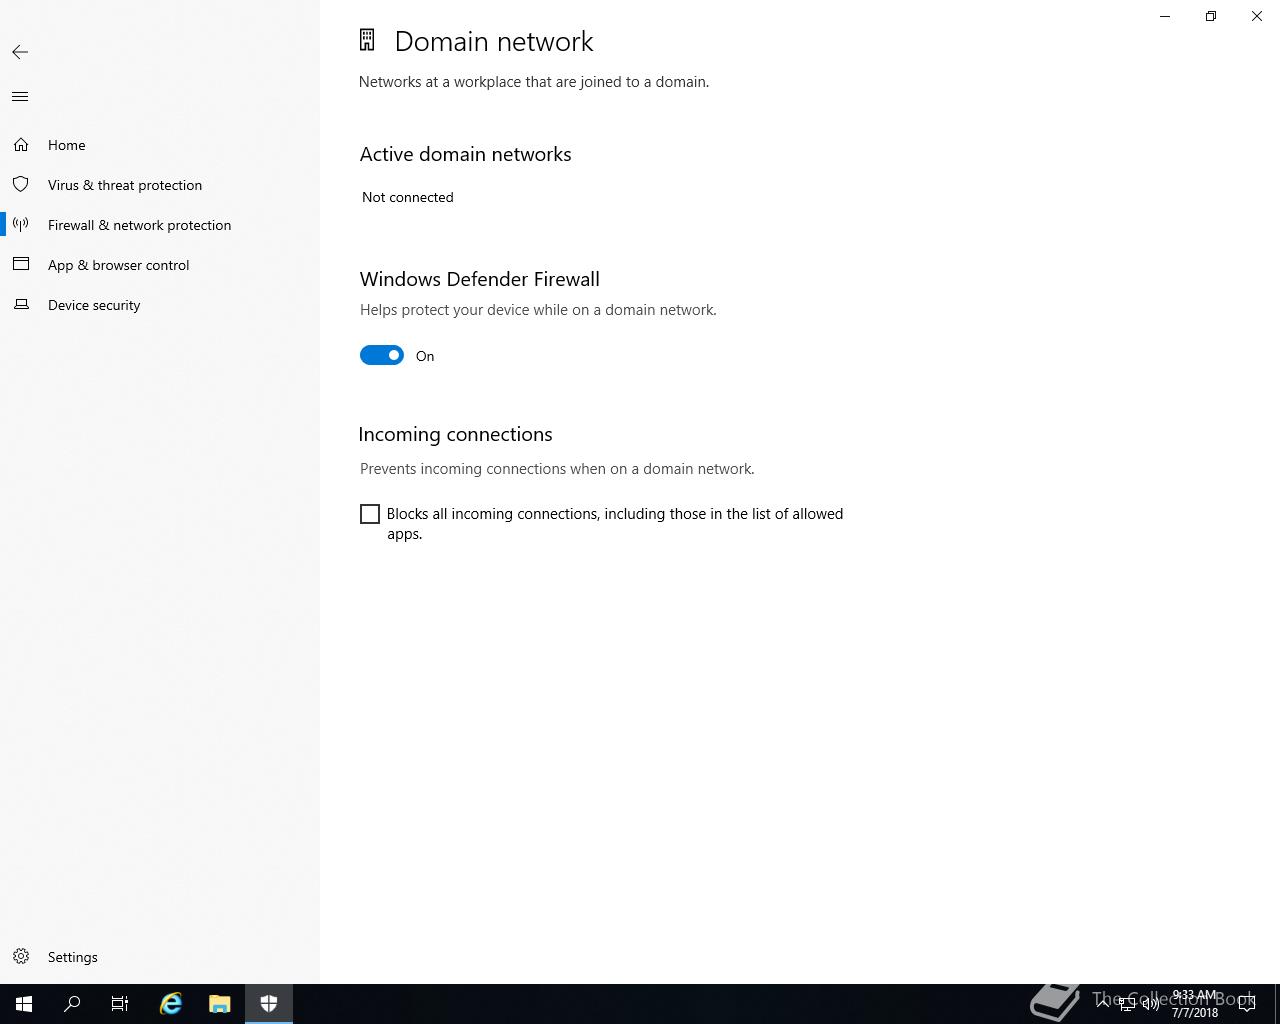Screen dimensions: 1280x1024
Task: Click the 'Incoming connections' heading
Action: pyautogui.click(x=456, y=434)
